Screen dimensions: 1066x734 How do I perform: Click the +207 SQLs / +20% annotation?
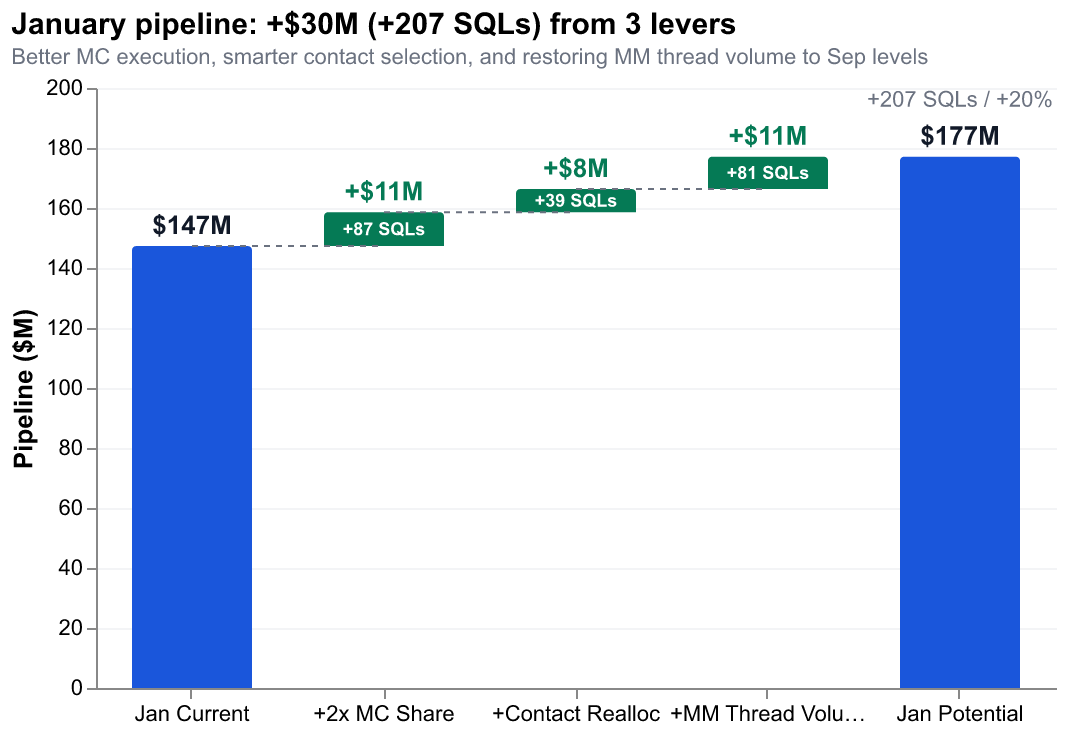click(x=959, y=100)
